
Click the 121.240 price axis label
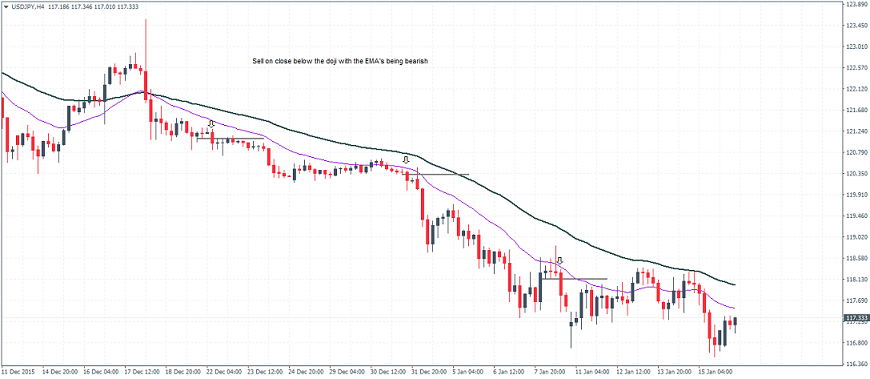[858, 132]
